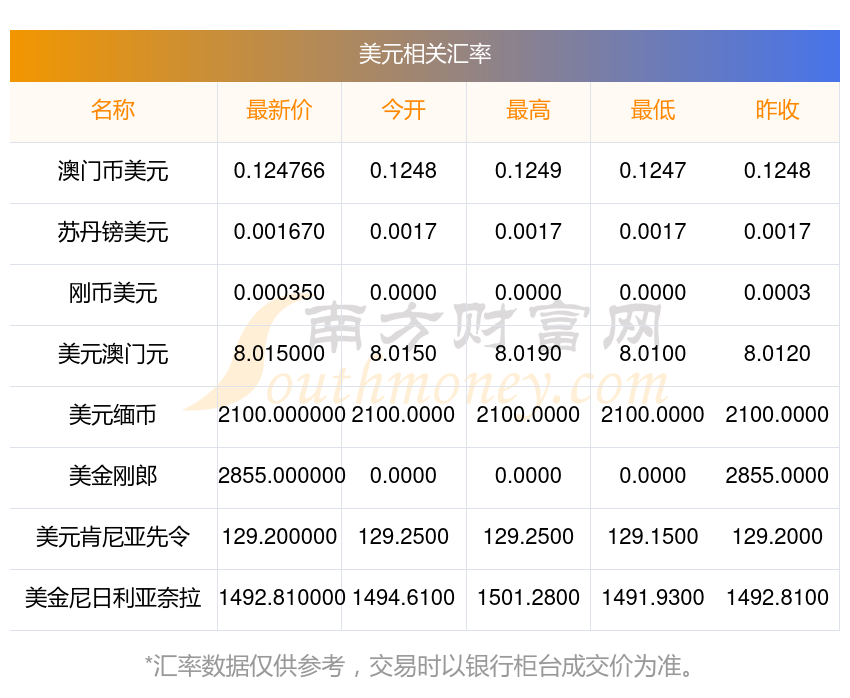Select 美元澳门元 最低 value 8.0100
Image resolution: width=850 pixels, height=698 pixels.
653,354
